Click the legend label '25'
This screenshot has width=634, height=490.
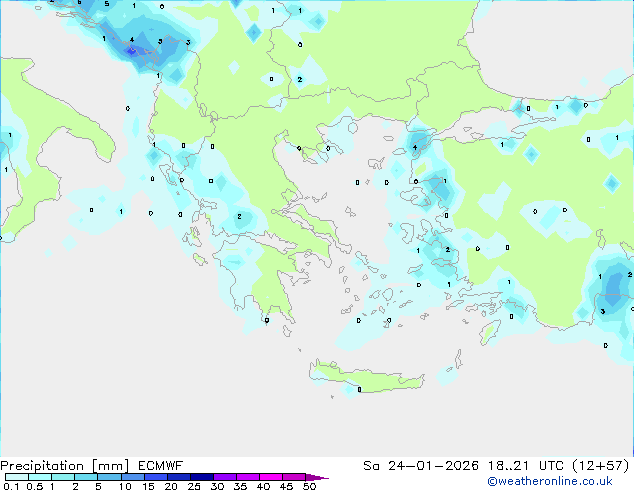(194, 486)
